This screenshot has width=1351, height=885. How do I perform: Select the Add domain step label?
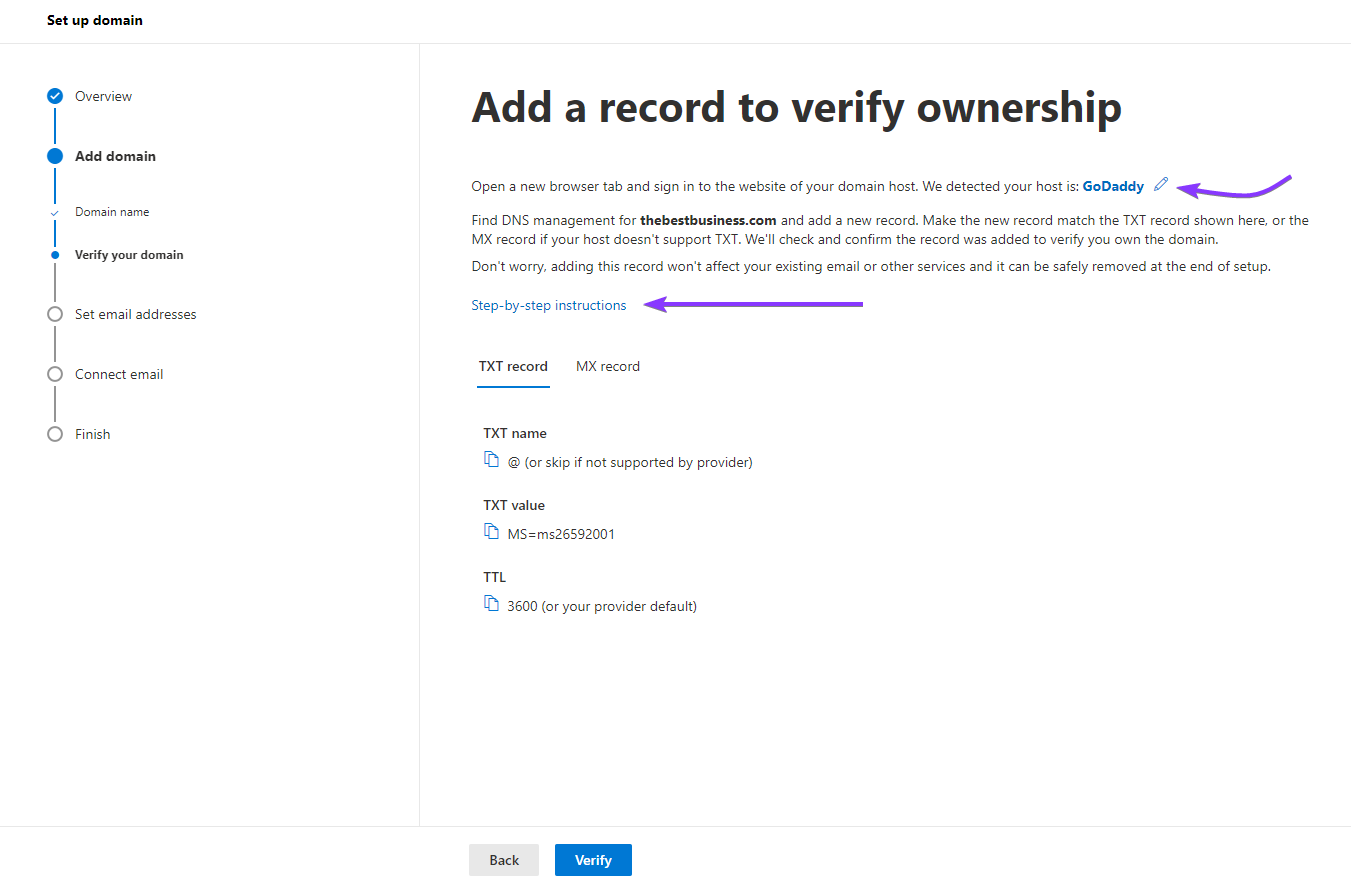[115, 157]
